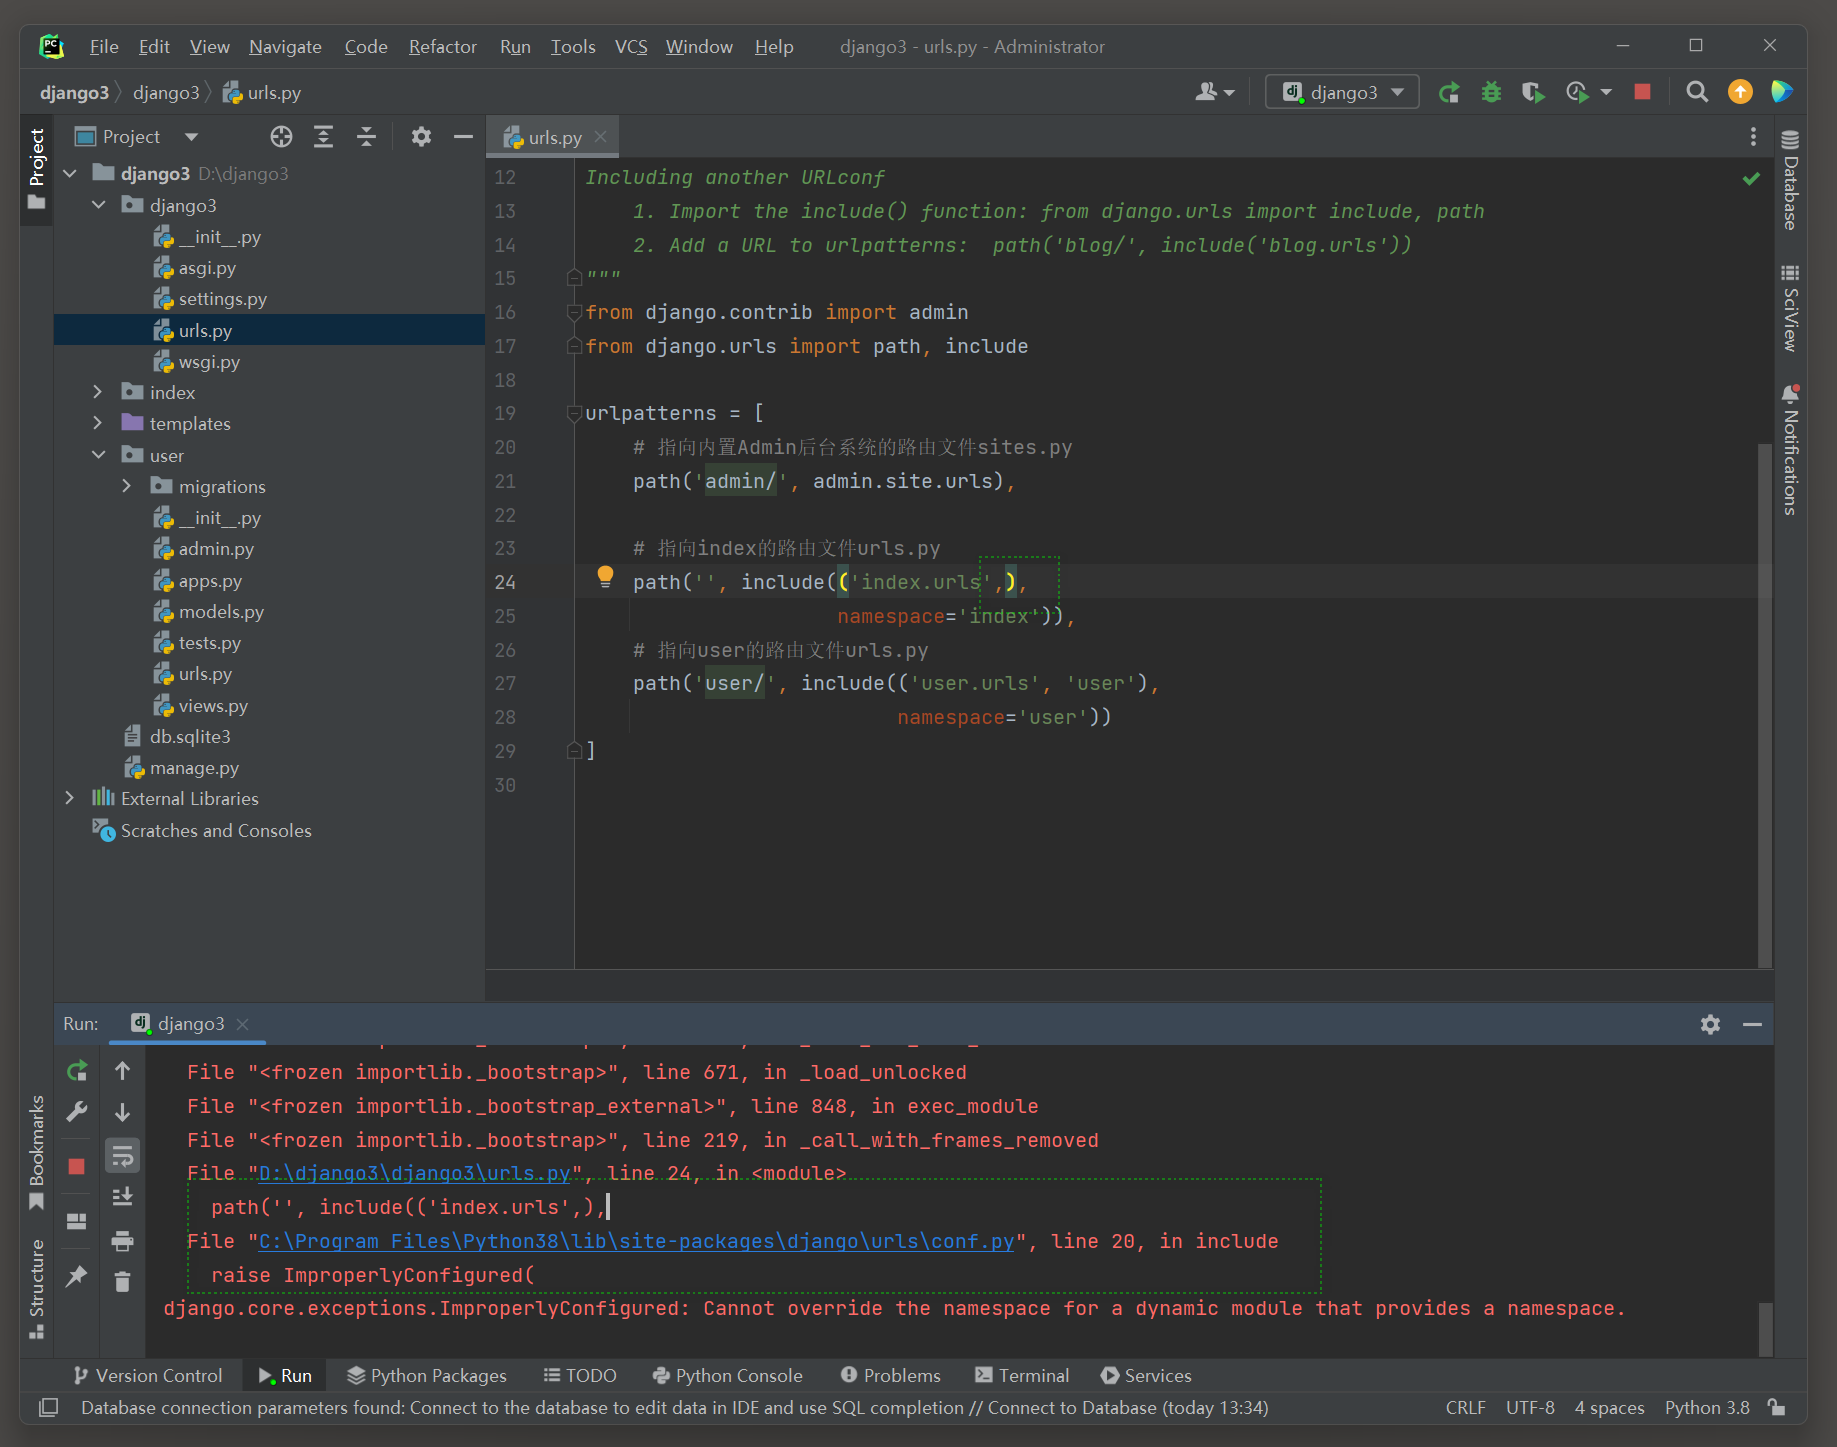
Task: Stop the running process in top toolbar
Action: click(1642, 92)
